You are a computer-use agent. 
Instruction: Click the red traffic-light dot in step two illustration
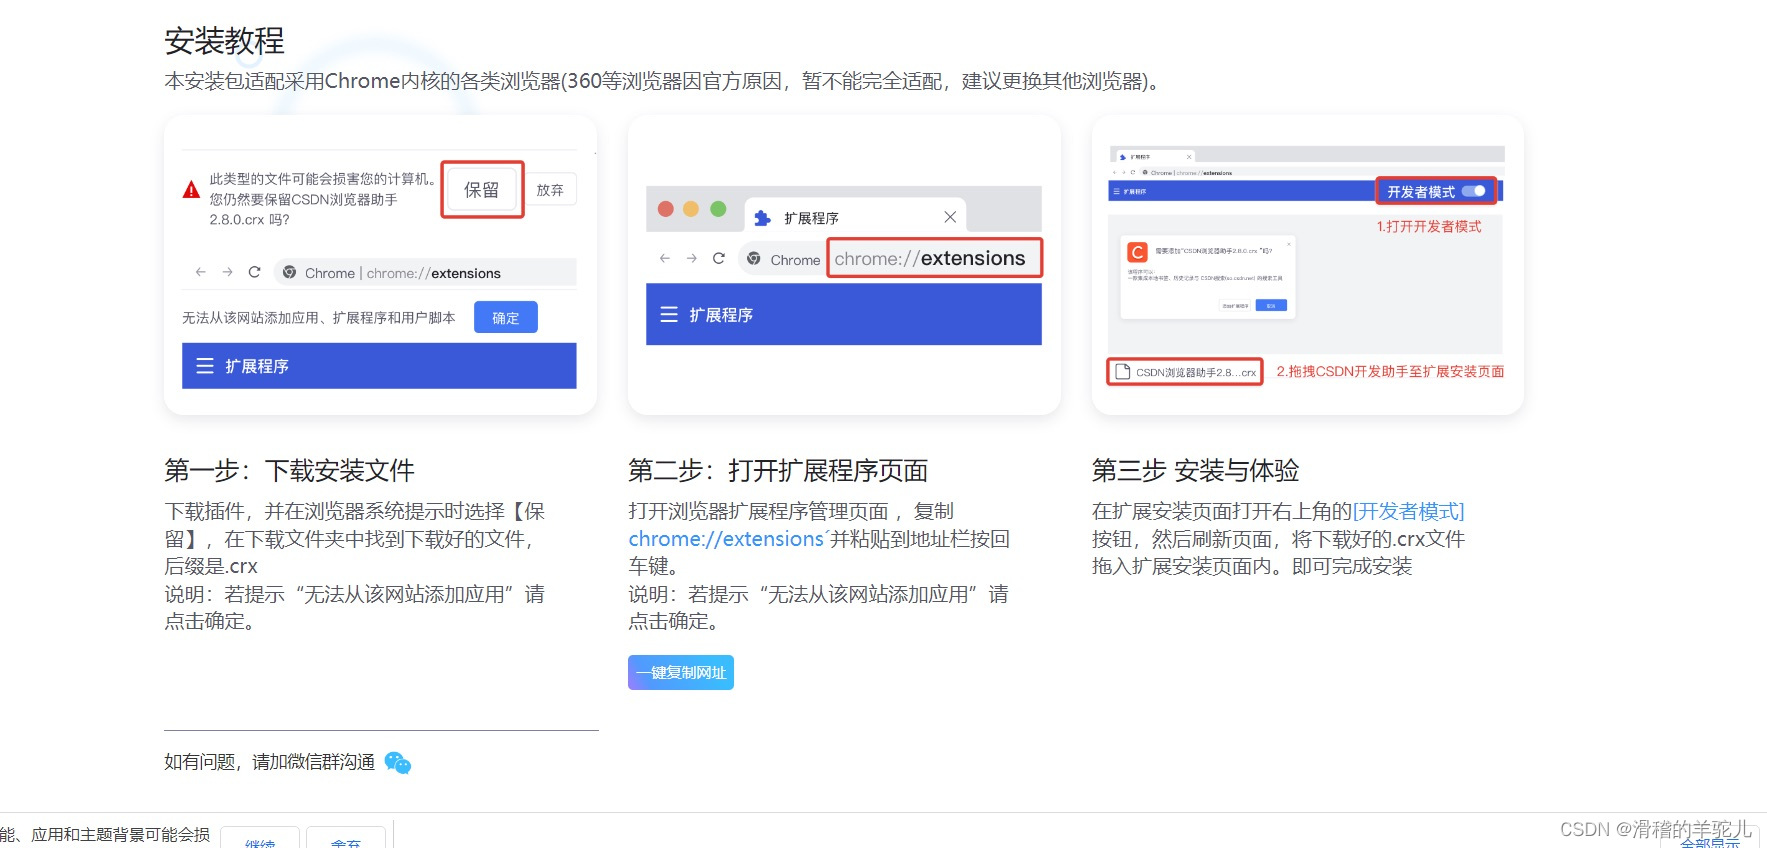[x=666, y=208]
